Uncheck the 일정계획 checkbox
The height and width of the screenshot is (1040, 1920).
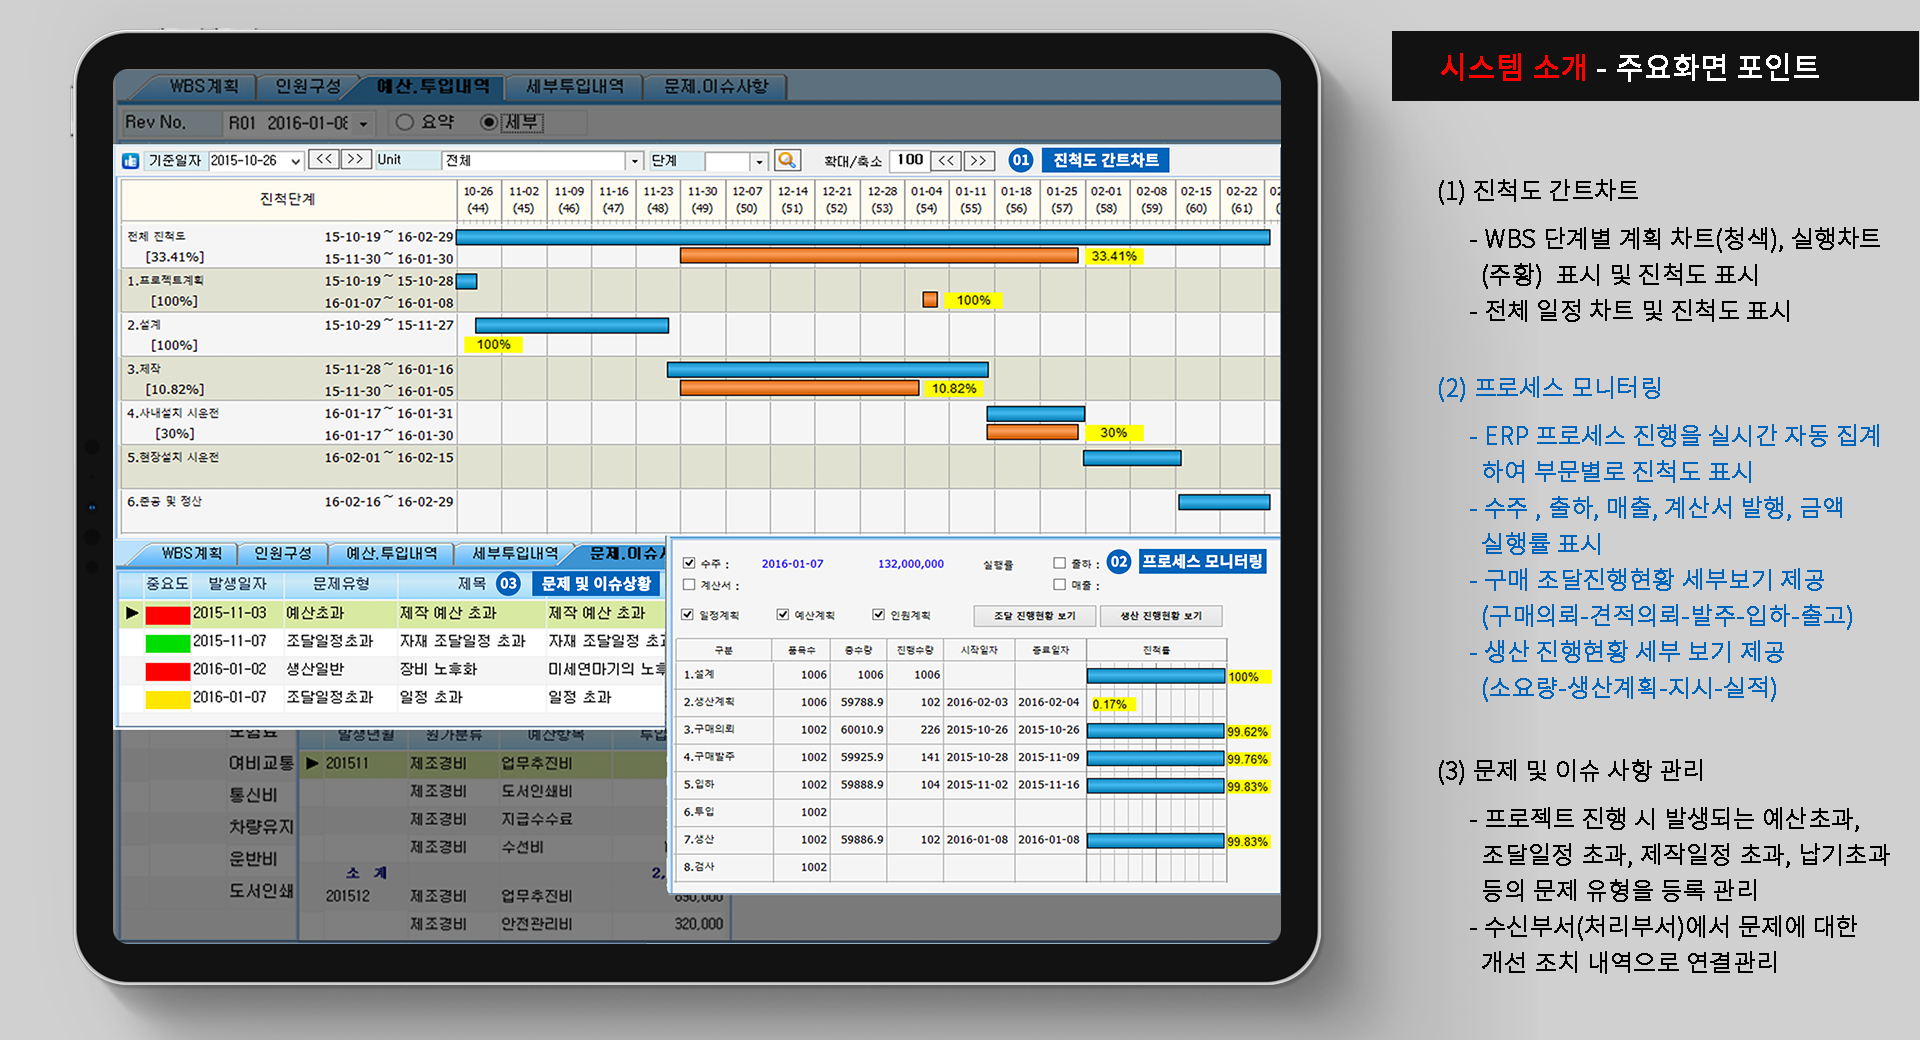(687, 614)
